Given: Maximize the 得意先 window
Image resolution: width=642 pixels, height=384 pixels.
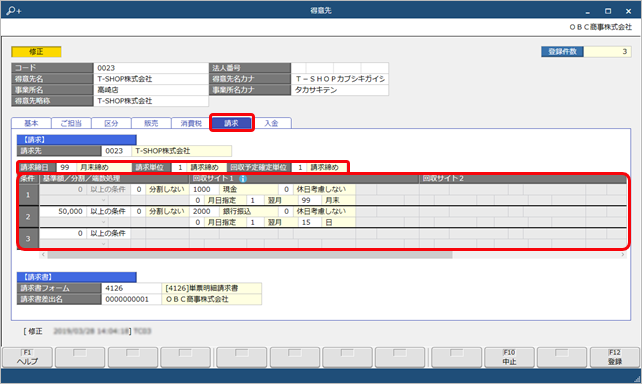Looking at the screenshot, I should point(608,11).
